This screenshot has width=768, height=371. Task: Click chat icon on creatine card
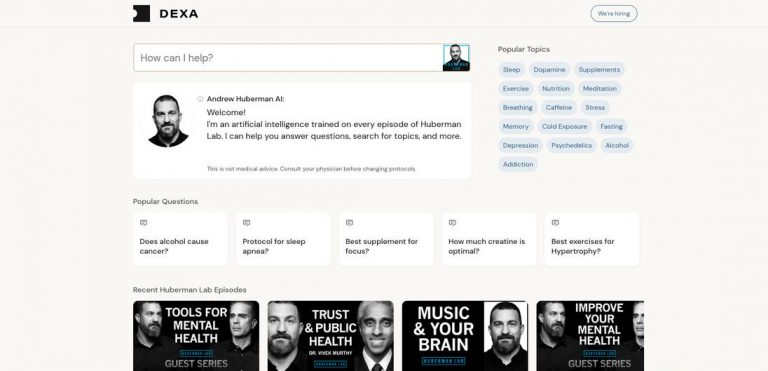point(452,223)
